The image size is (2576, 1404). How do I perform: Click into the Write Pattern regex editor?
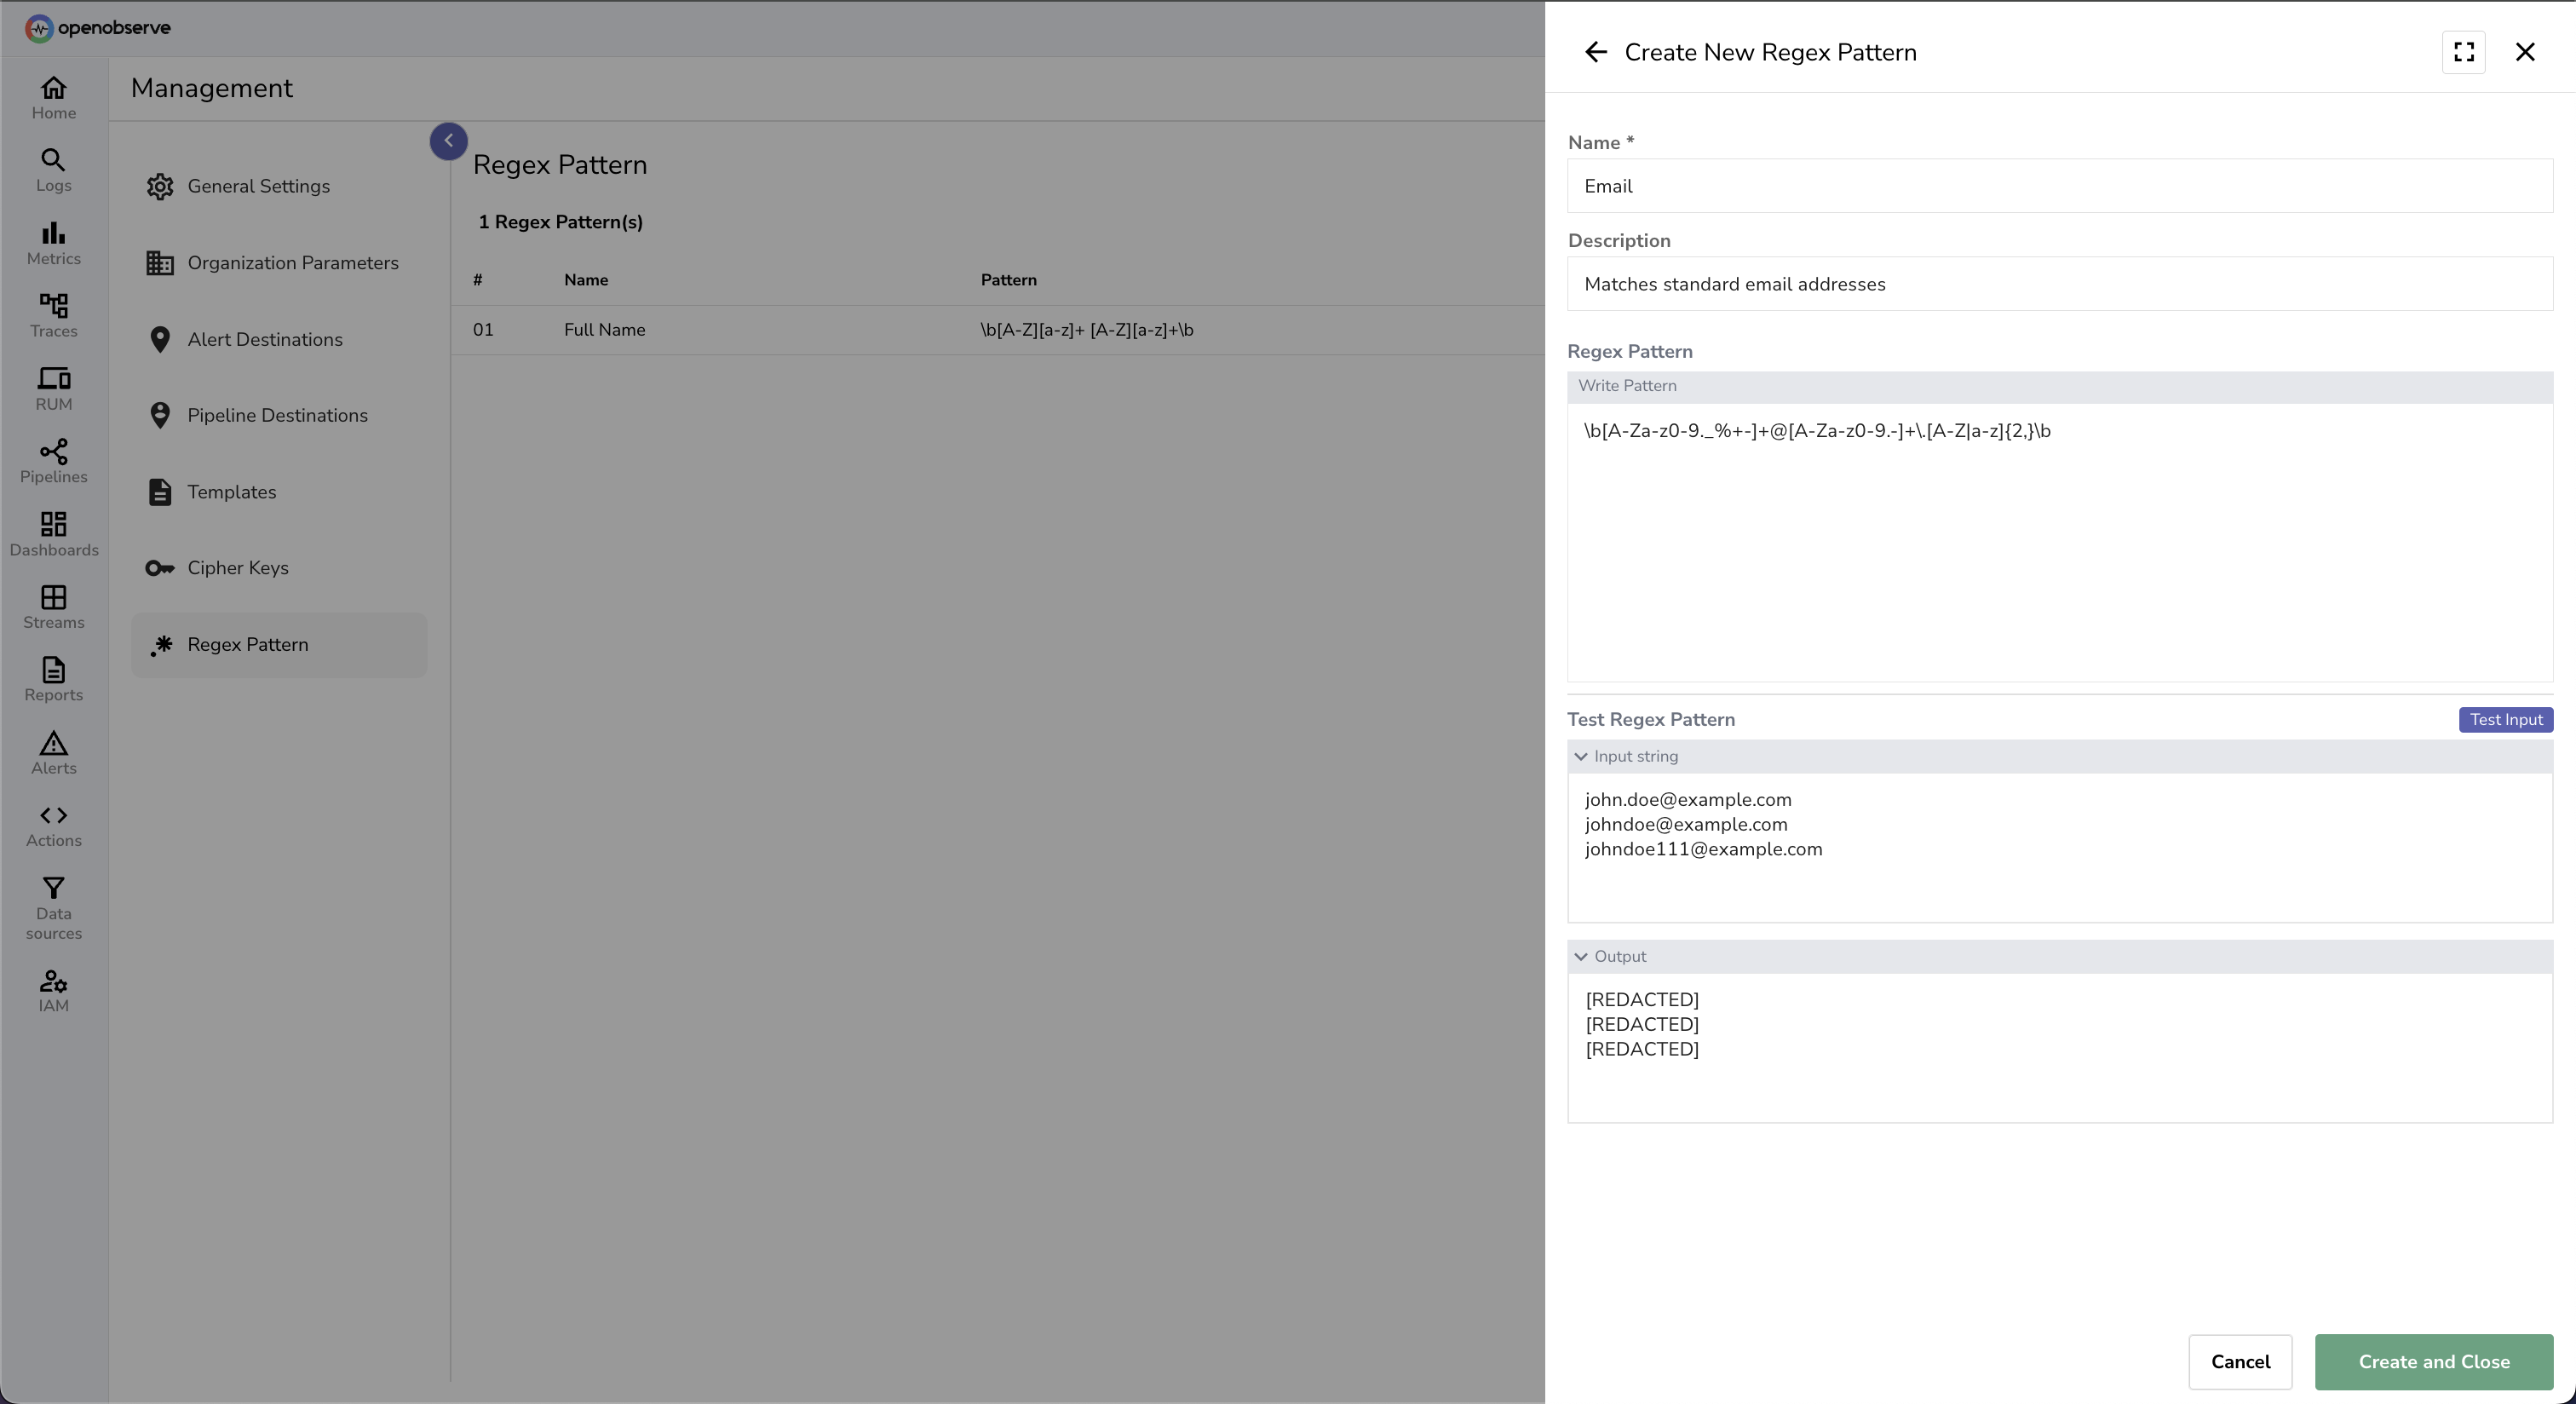pyautogui.click(x=2060, y=542)
